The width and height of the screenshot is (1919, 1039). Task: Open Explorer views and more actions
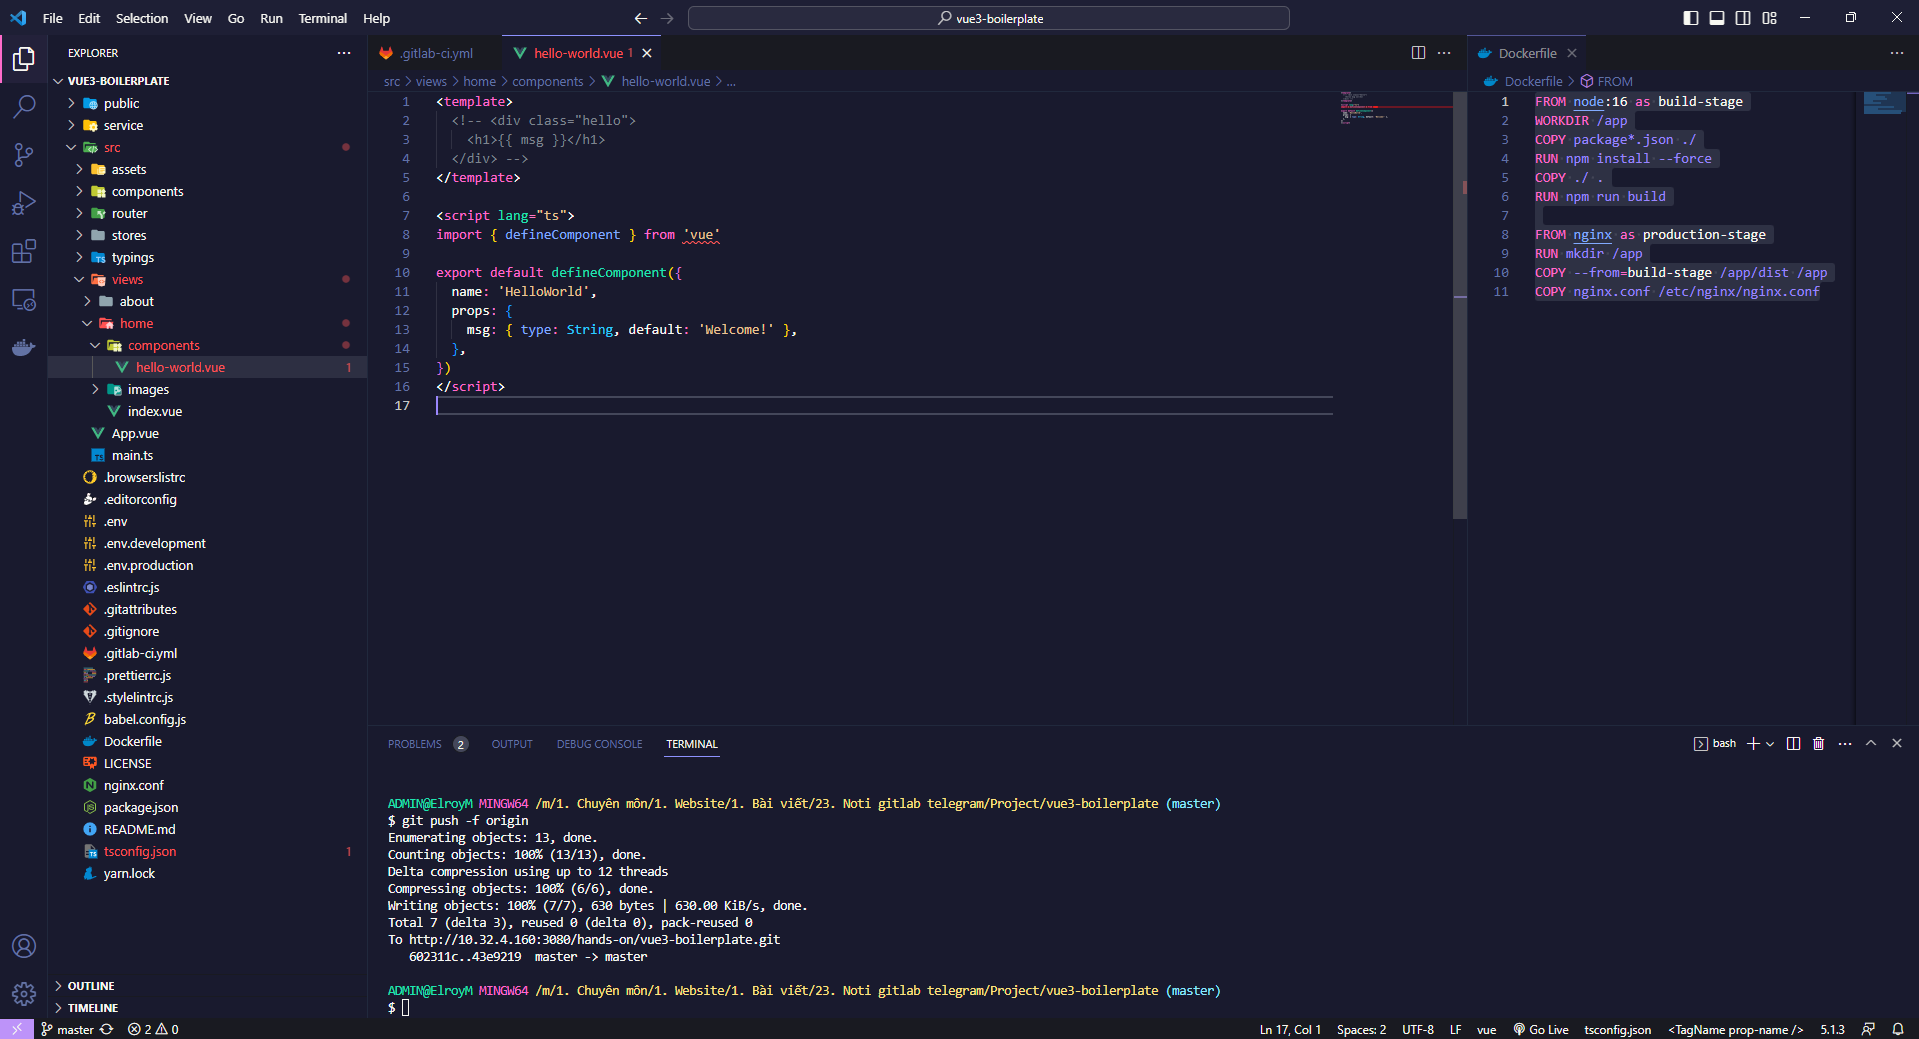344,53
